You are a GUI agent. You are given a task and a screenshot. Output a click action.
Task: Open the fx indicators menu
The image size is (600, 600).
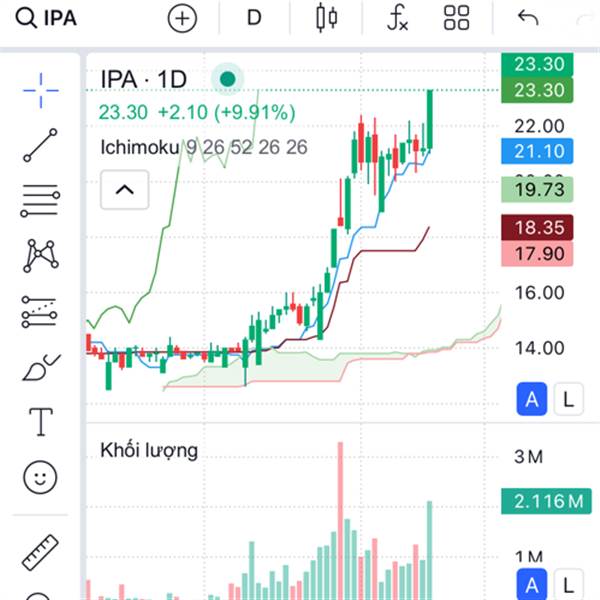click(397, 18)
